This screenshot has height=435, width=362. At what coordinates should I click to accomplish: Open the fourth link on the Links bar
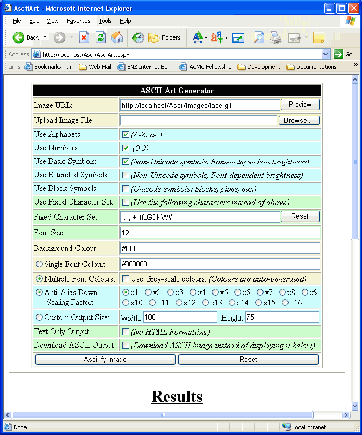(x=205, y=67)
